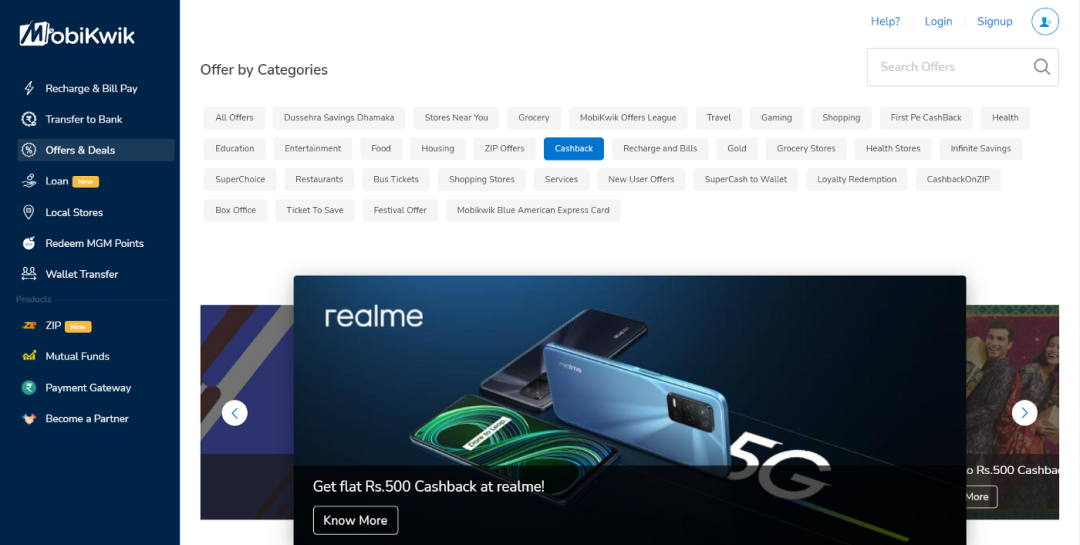Select Mobikwik Blue American Express Card category
The image size is (1080, 545).
[x=533, y=211]
